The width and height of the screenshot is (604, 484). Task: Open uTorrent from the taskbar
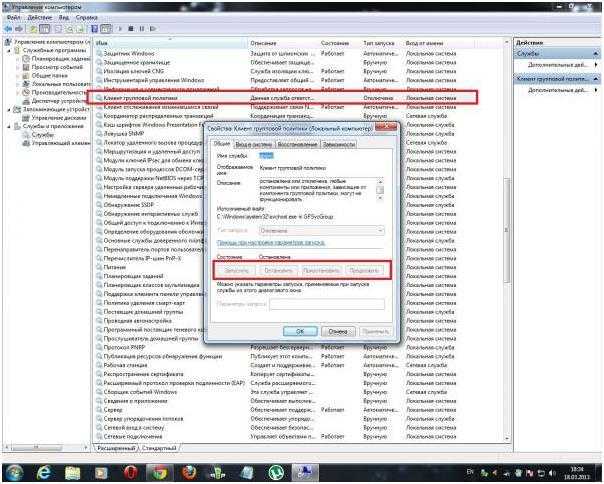tap(276, 472)
